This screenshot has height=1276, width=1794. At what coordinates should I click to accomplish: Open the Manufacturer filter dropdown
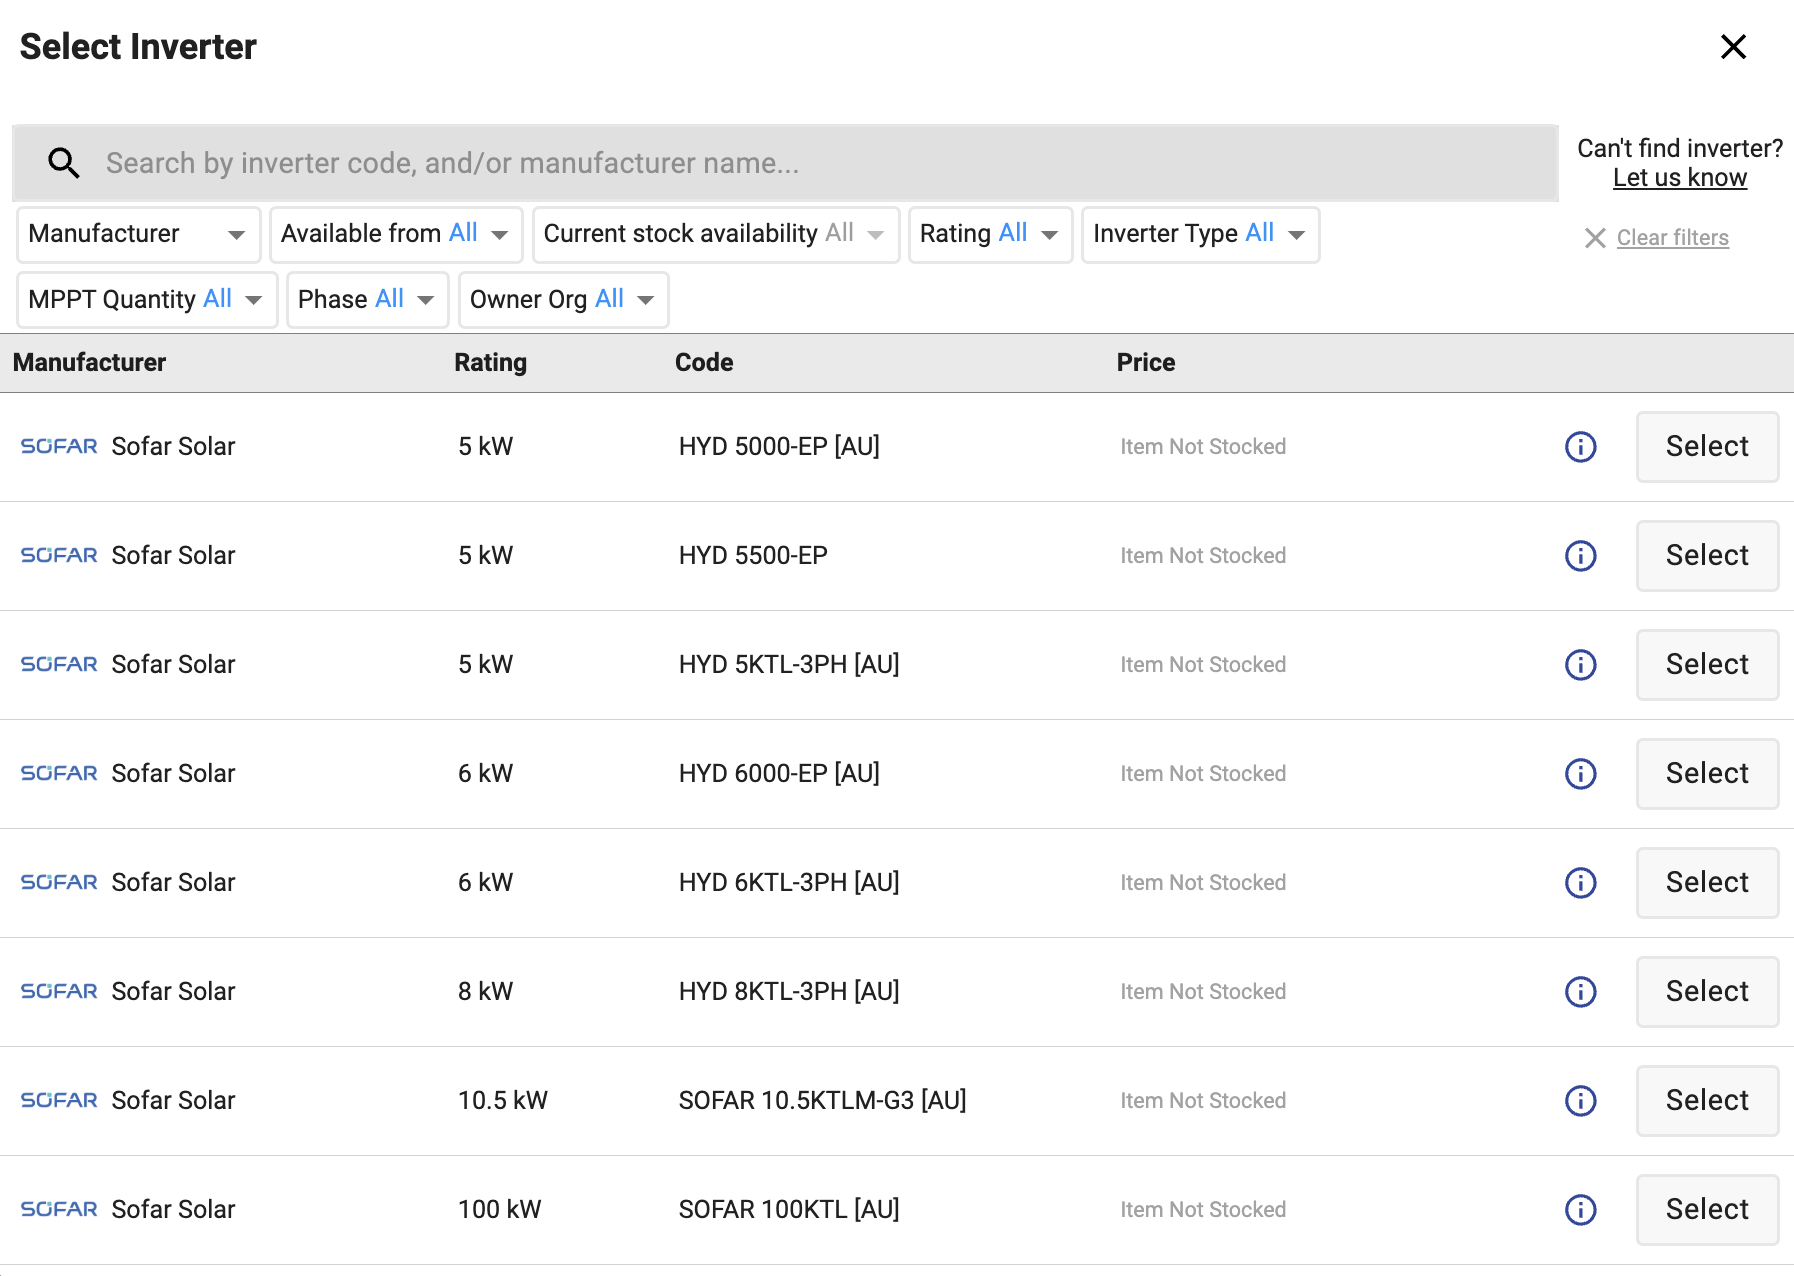[139, 235]
